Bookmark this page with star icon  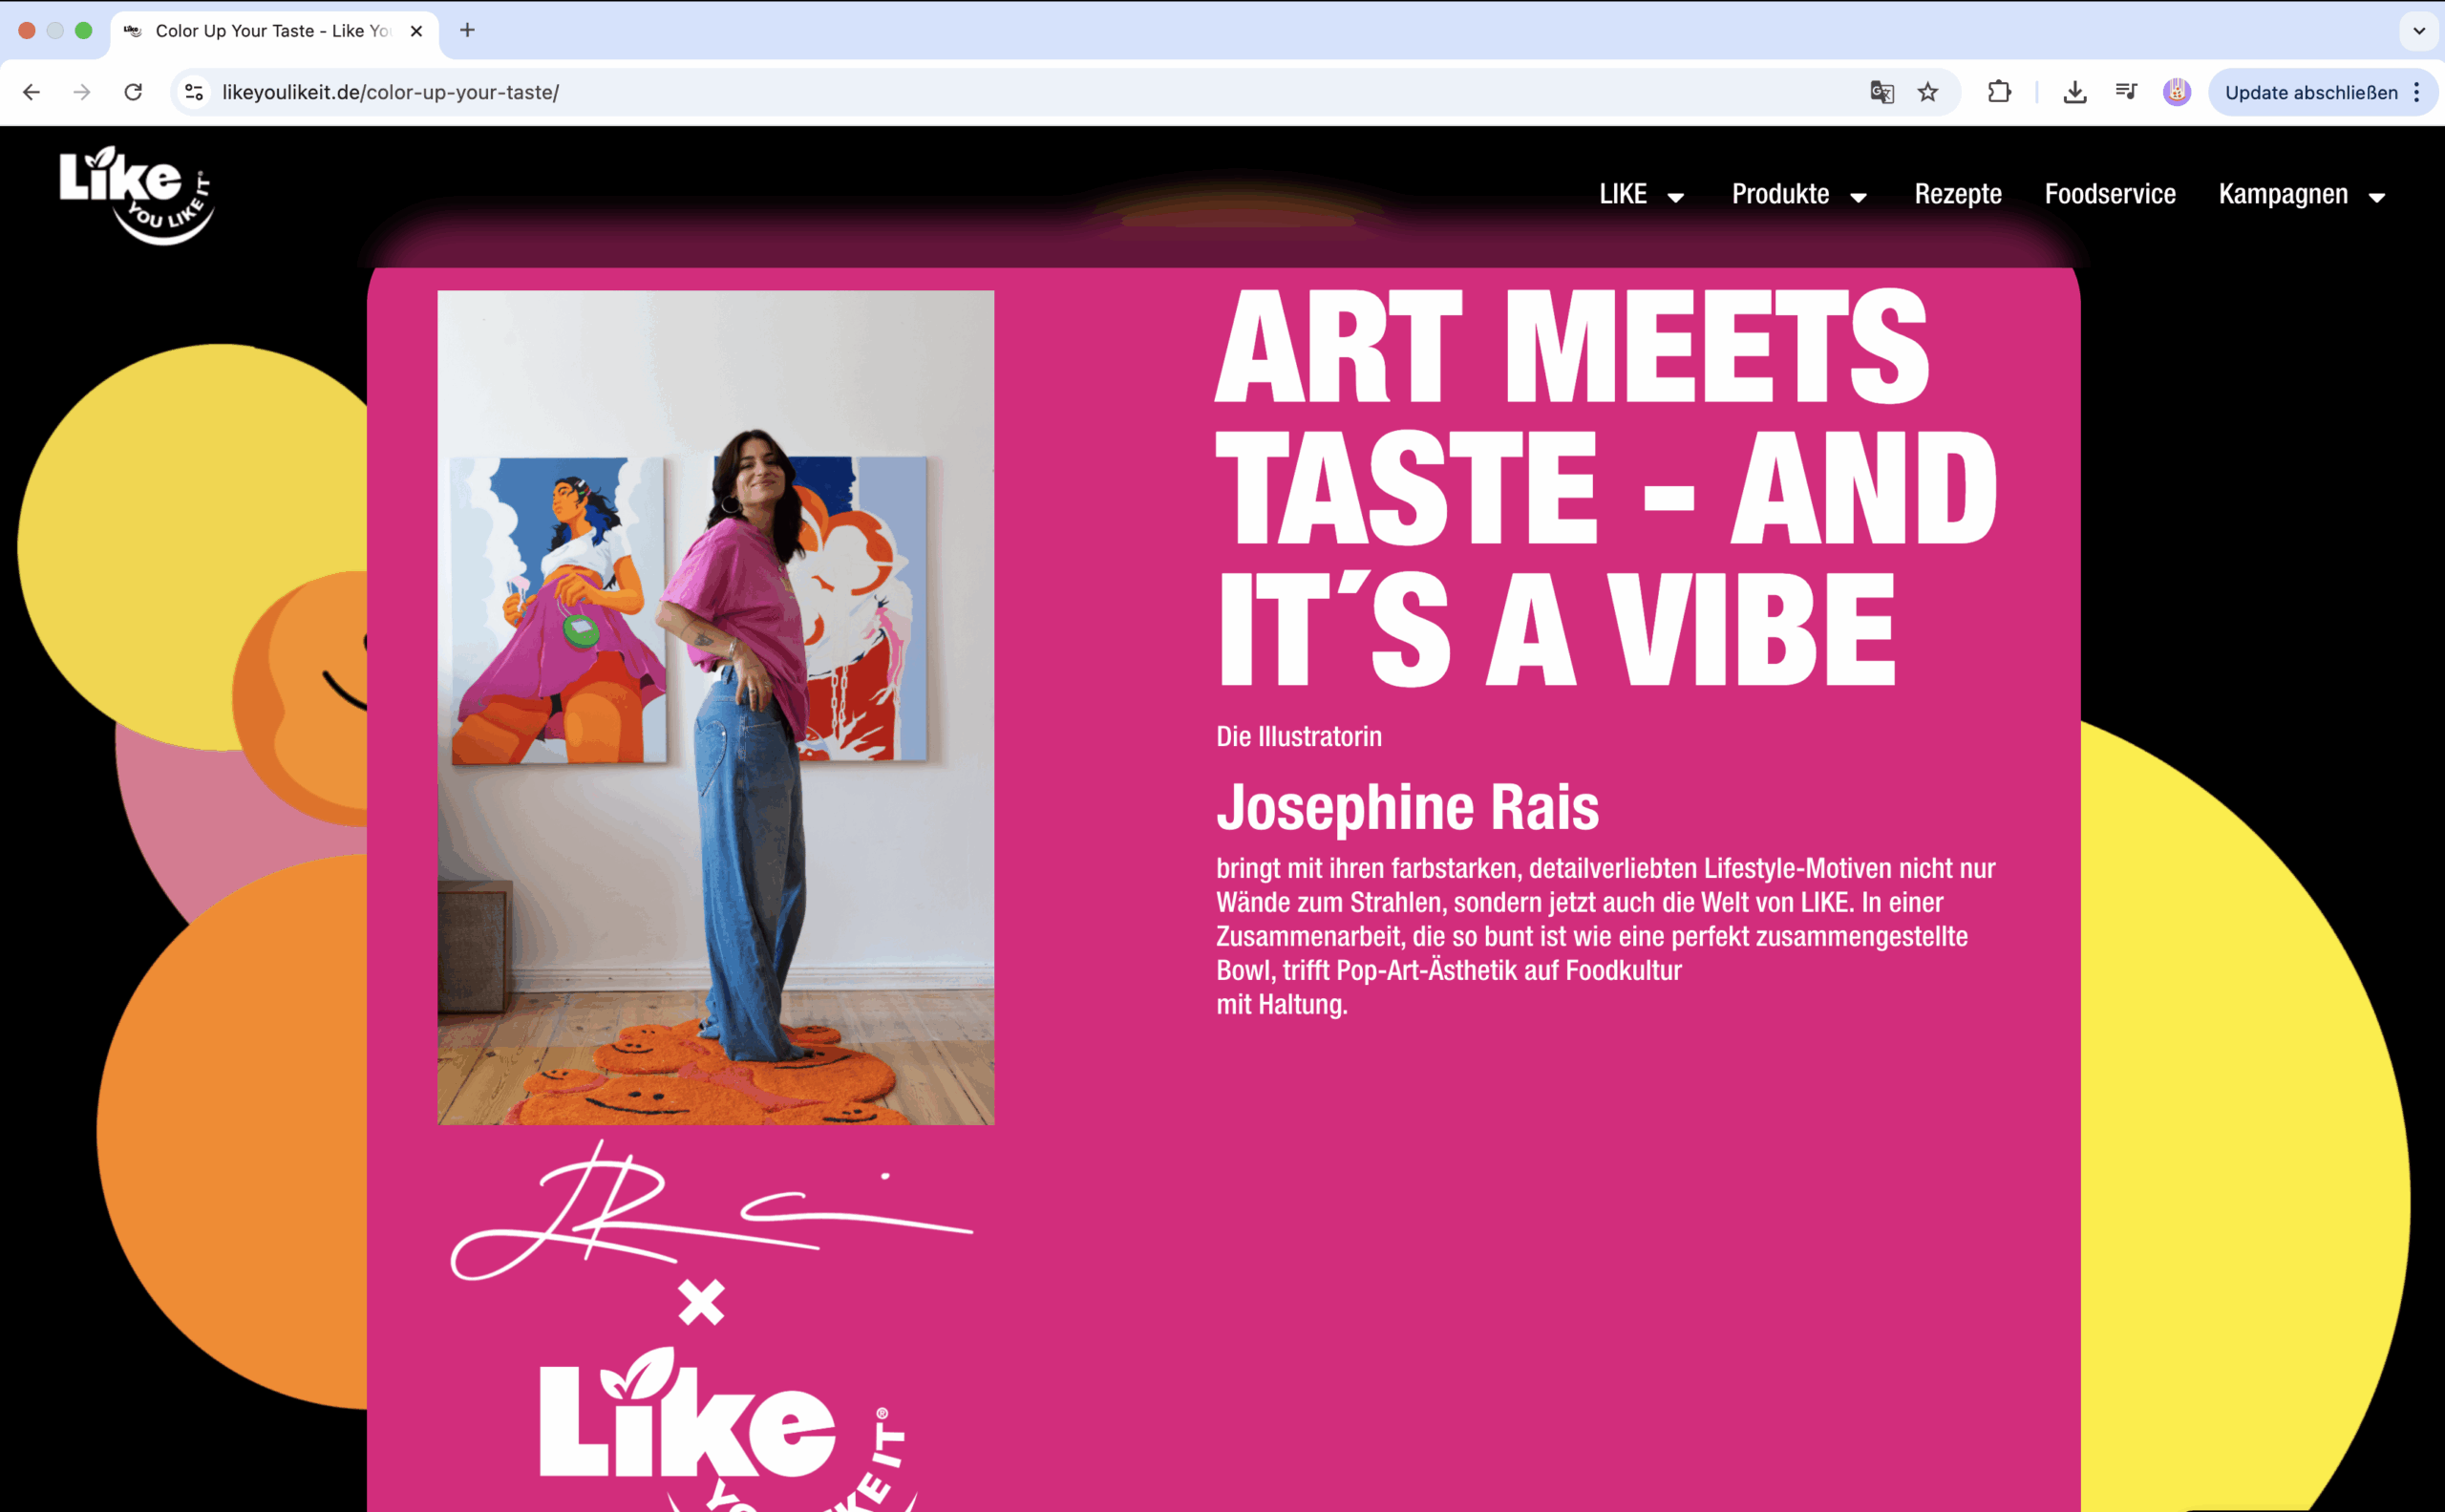(x=1928, y=92)
